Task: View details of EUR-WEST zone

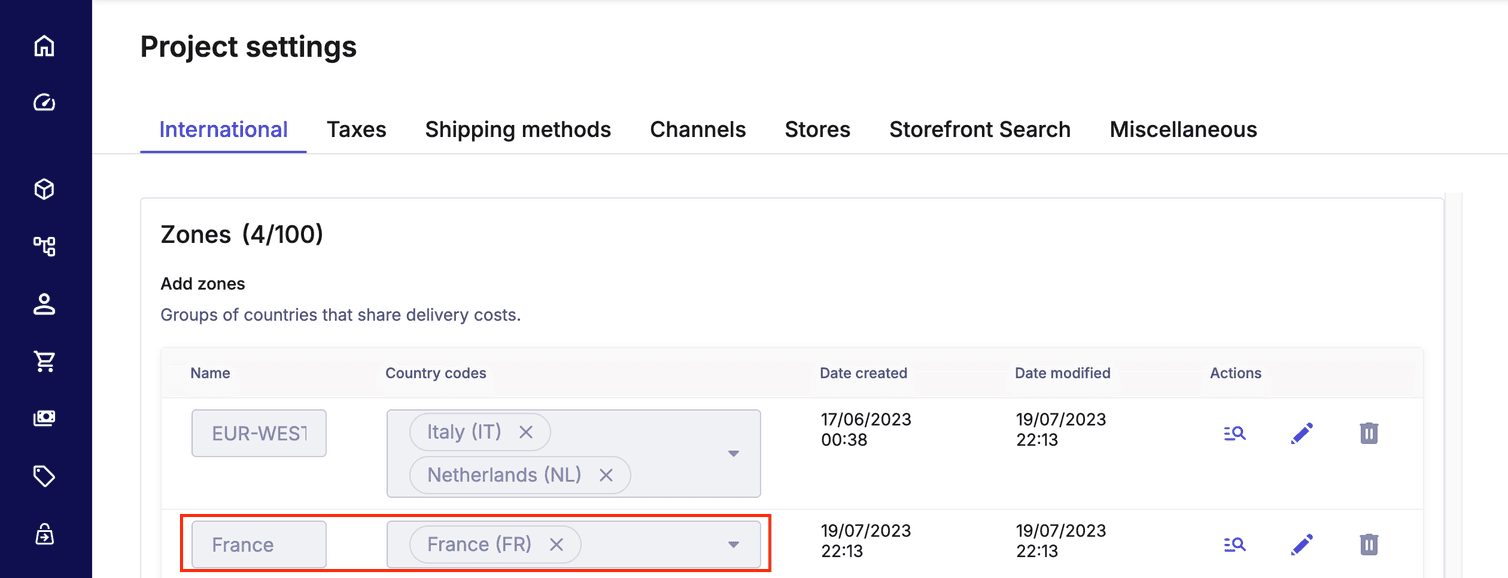Action: [x=1234, y=433]
